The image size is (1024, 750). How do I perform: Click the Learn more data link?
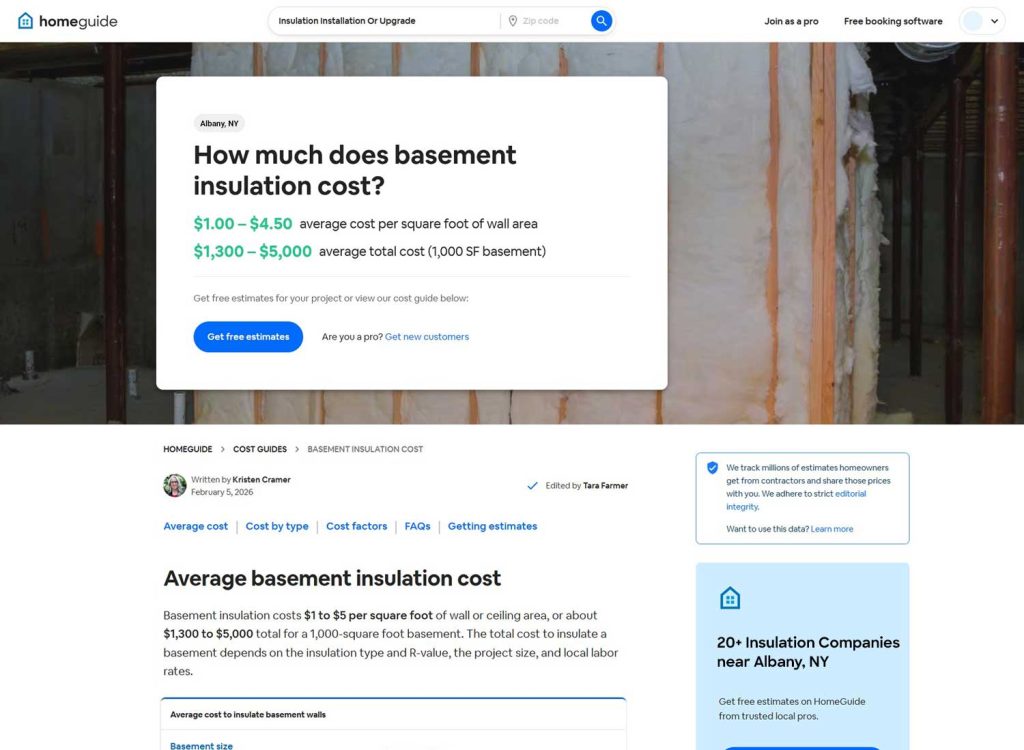pos(831,528)
